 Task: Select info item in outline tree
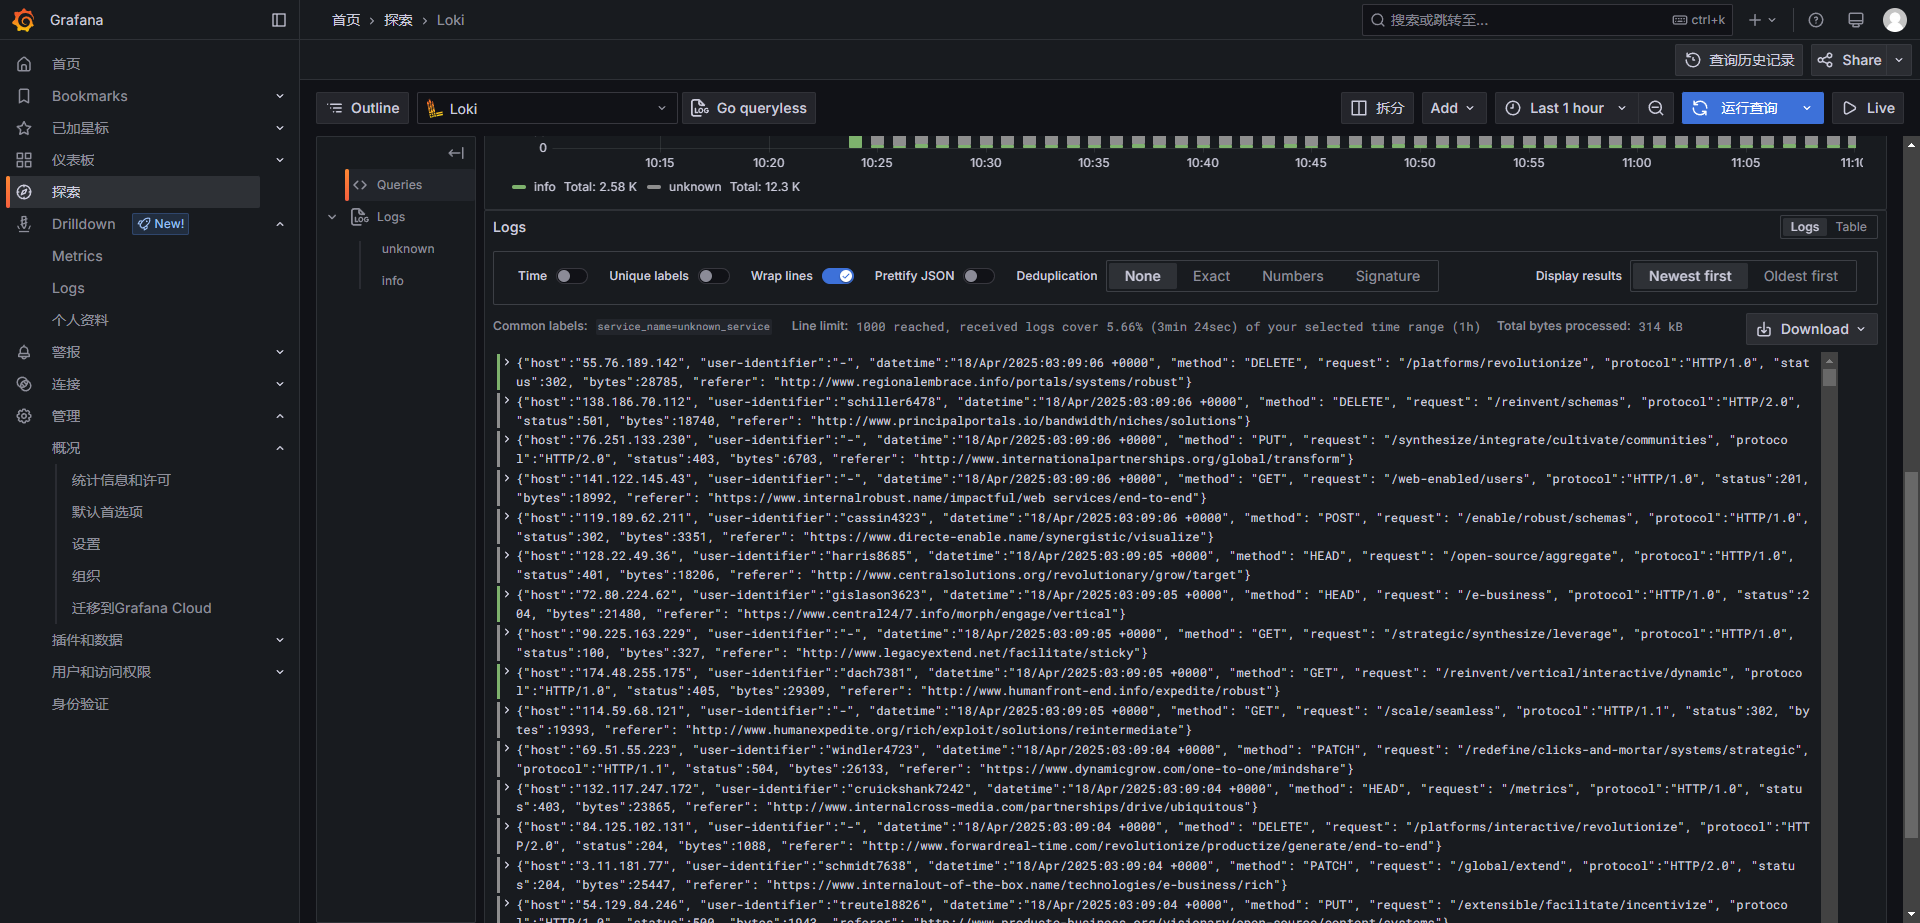pyautogui.click(x=393, y=281)
